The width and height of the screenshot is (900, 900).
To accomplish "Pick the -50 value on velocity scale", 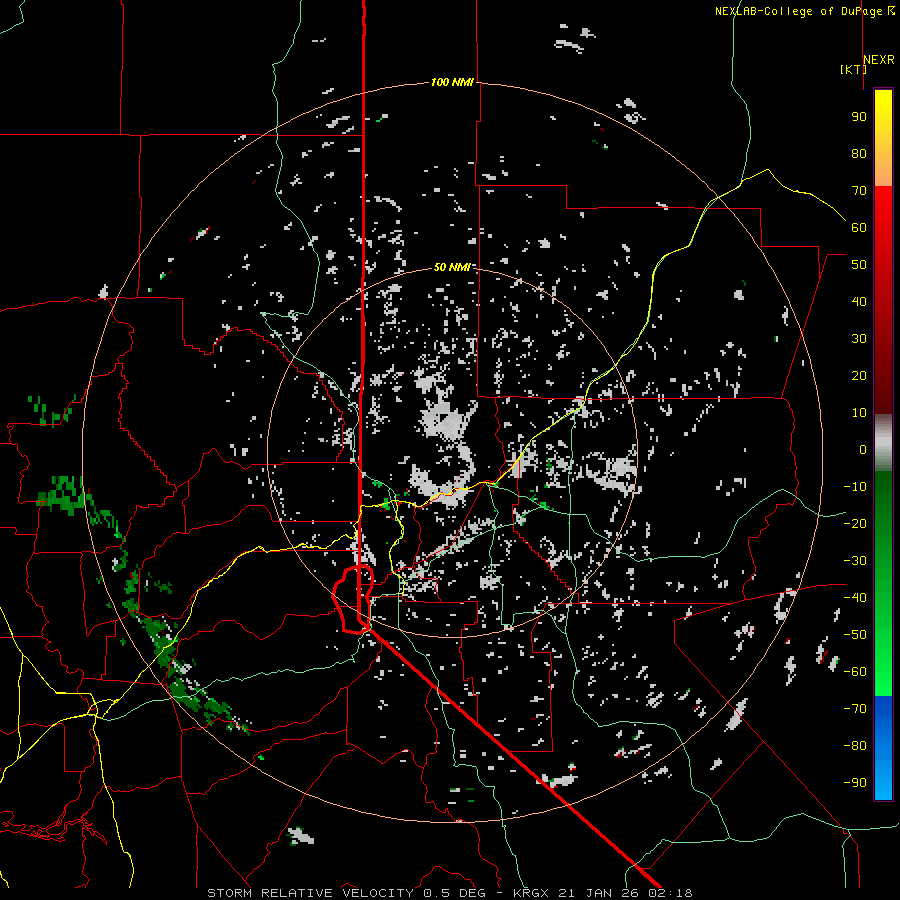I will 855,635.
